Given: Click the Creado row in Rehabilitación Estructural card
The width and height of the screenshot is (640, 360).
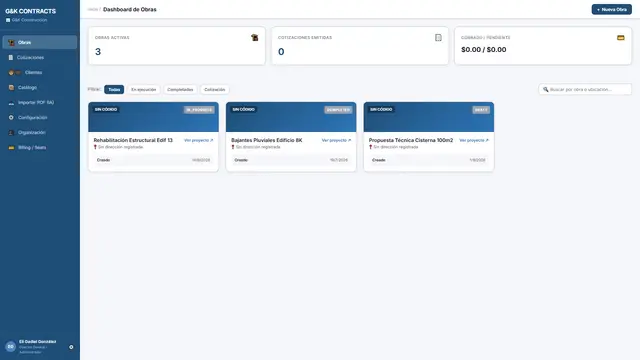Looking at the screenshot, I should 153,160.
